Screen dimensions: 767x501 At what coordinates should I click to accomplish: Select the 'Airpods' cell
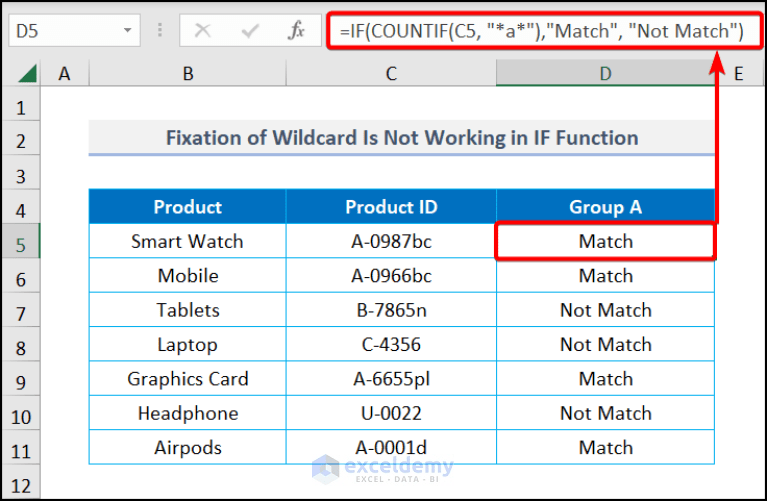188,447
